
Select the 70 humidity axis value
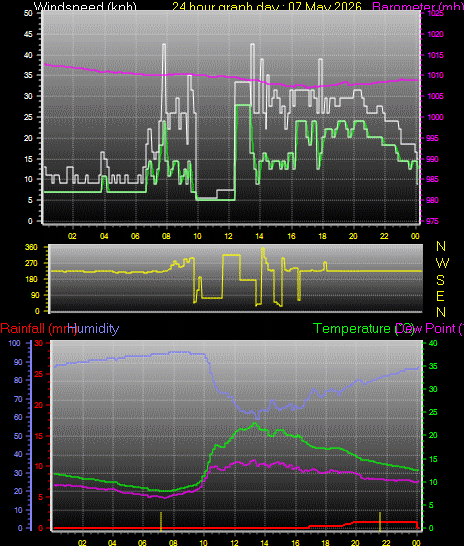(x=18, y=399)
